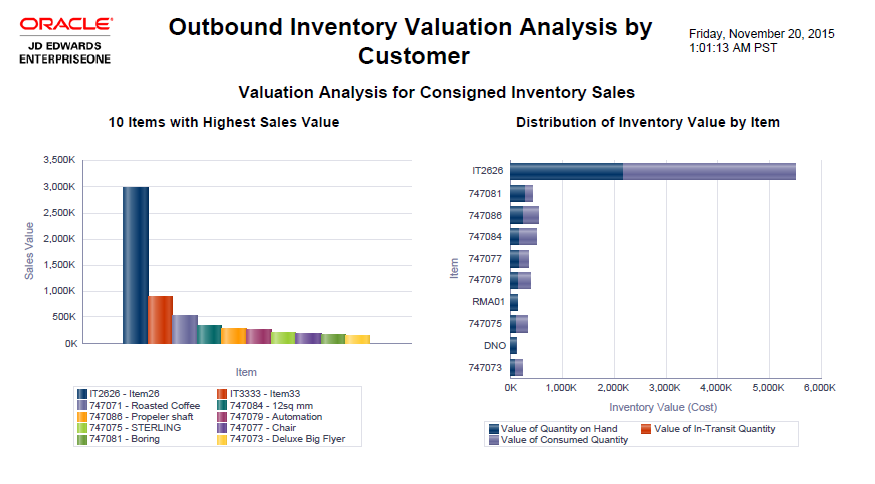Viewport: 875px width, 484px height.
Task: Click the 747081 - Boring legend swatch
Action: [82, 439]
